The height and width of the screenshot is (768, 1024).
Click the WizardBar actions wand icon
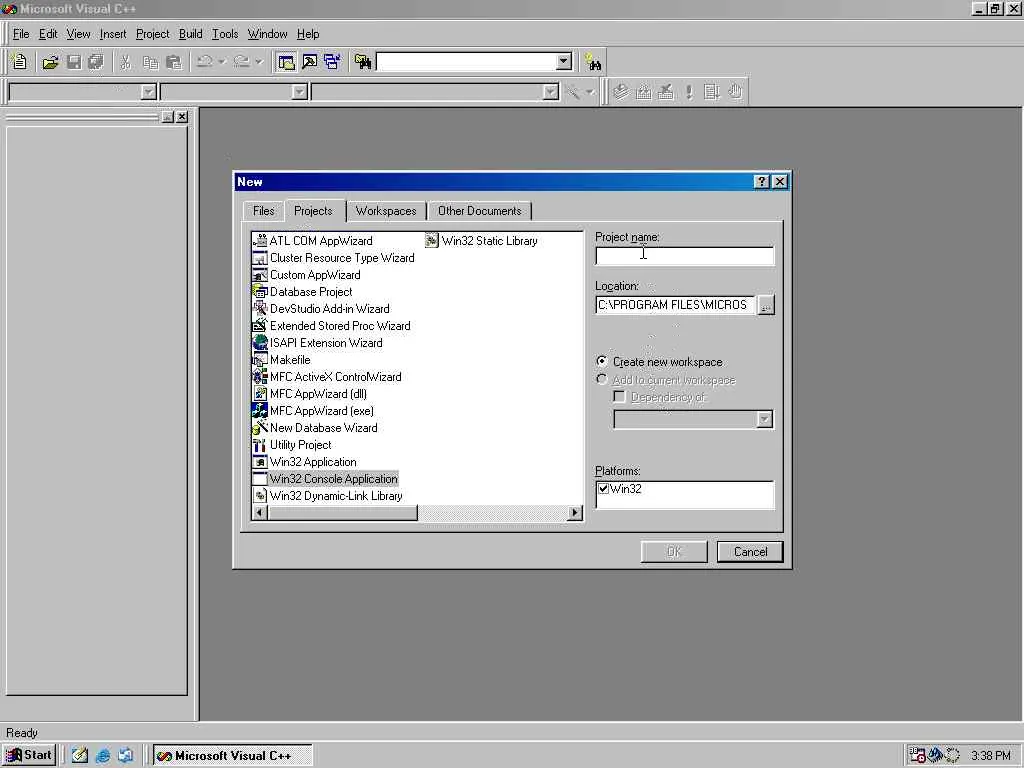[x=573, y=91]
